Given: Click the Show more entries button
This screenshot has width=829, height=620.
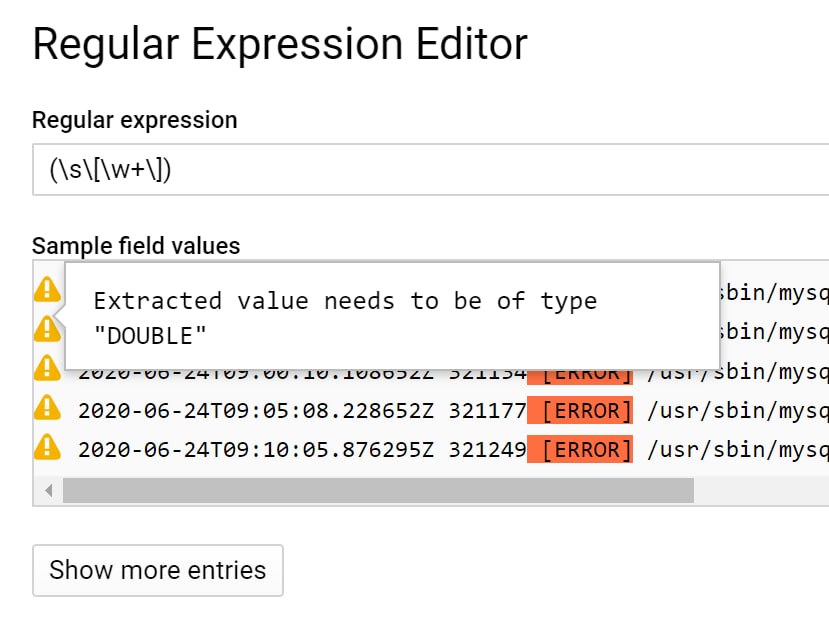Looking at the screenshot, I should (x=158, y=570).
